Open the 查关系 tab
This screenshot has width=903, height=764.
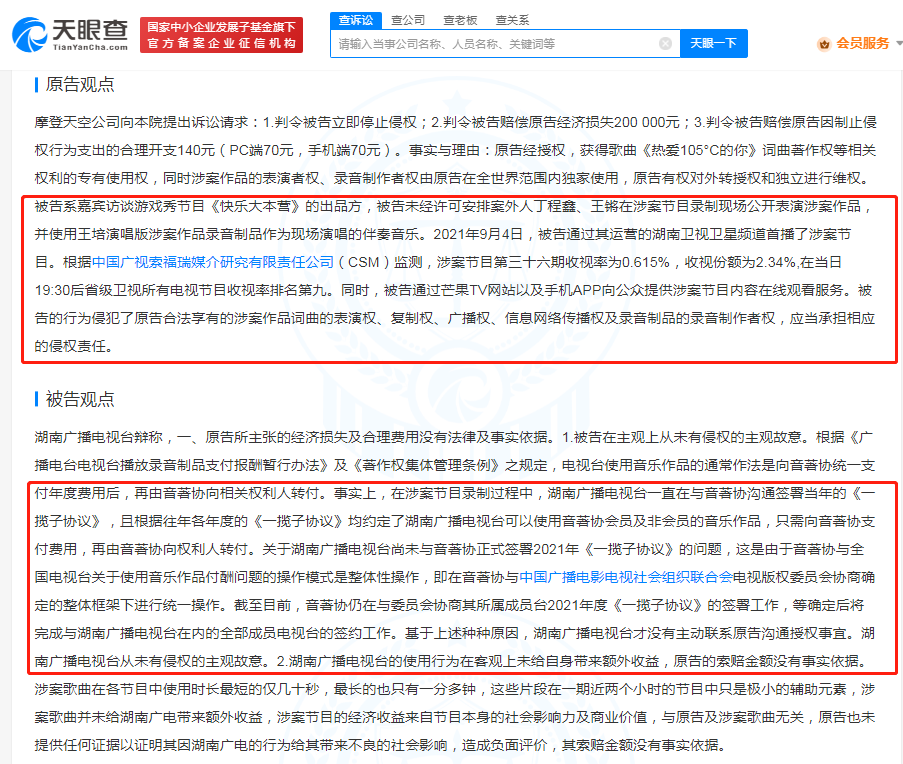[512, 20]
